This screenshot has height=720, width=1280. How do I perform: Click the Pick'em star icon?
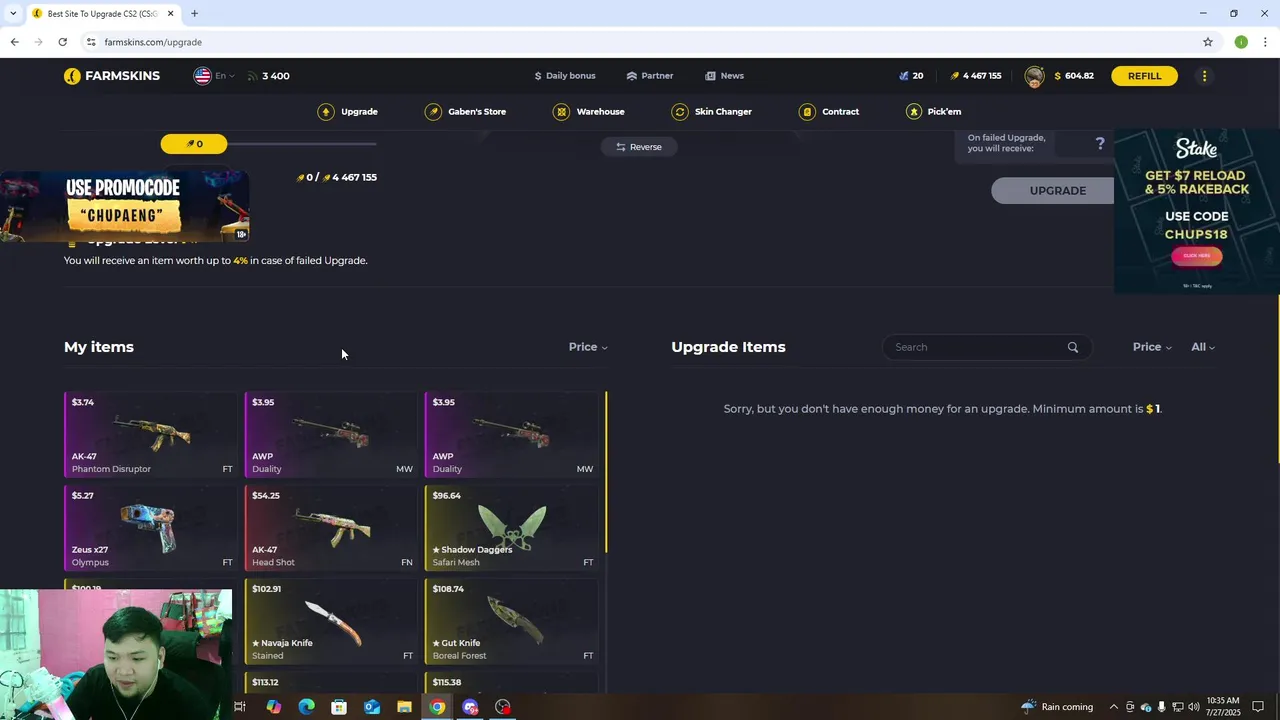pos(914,112)
